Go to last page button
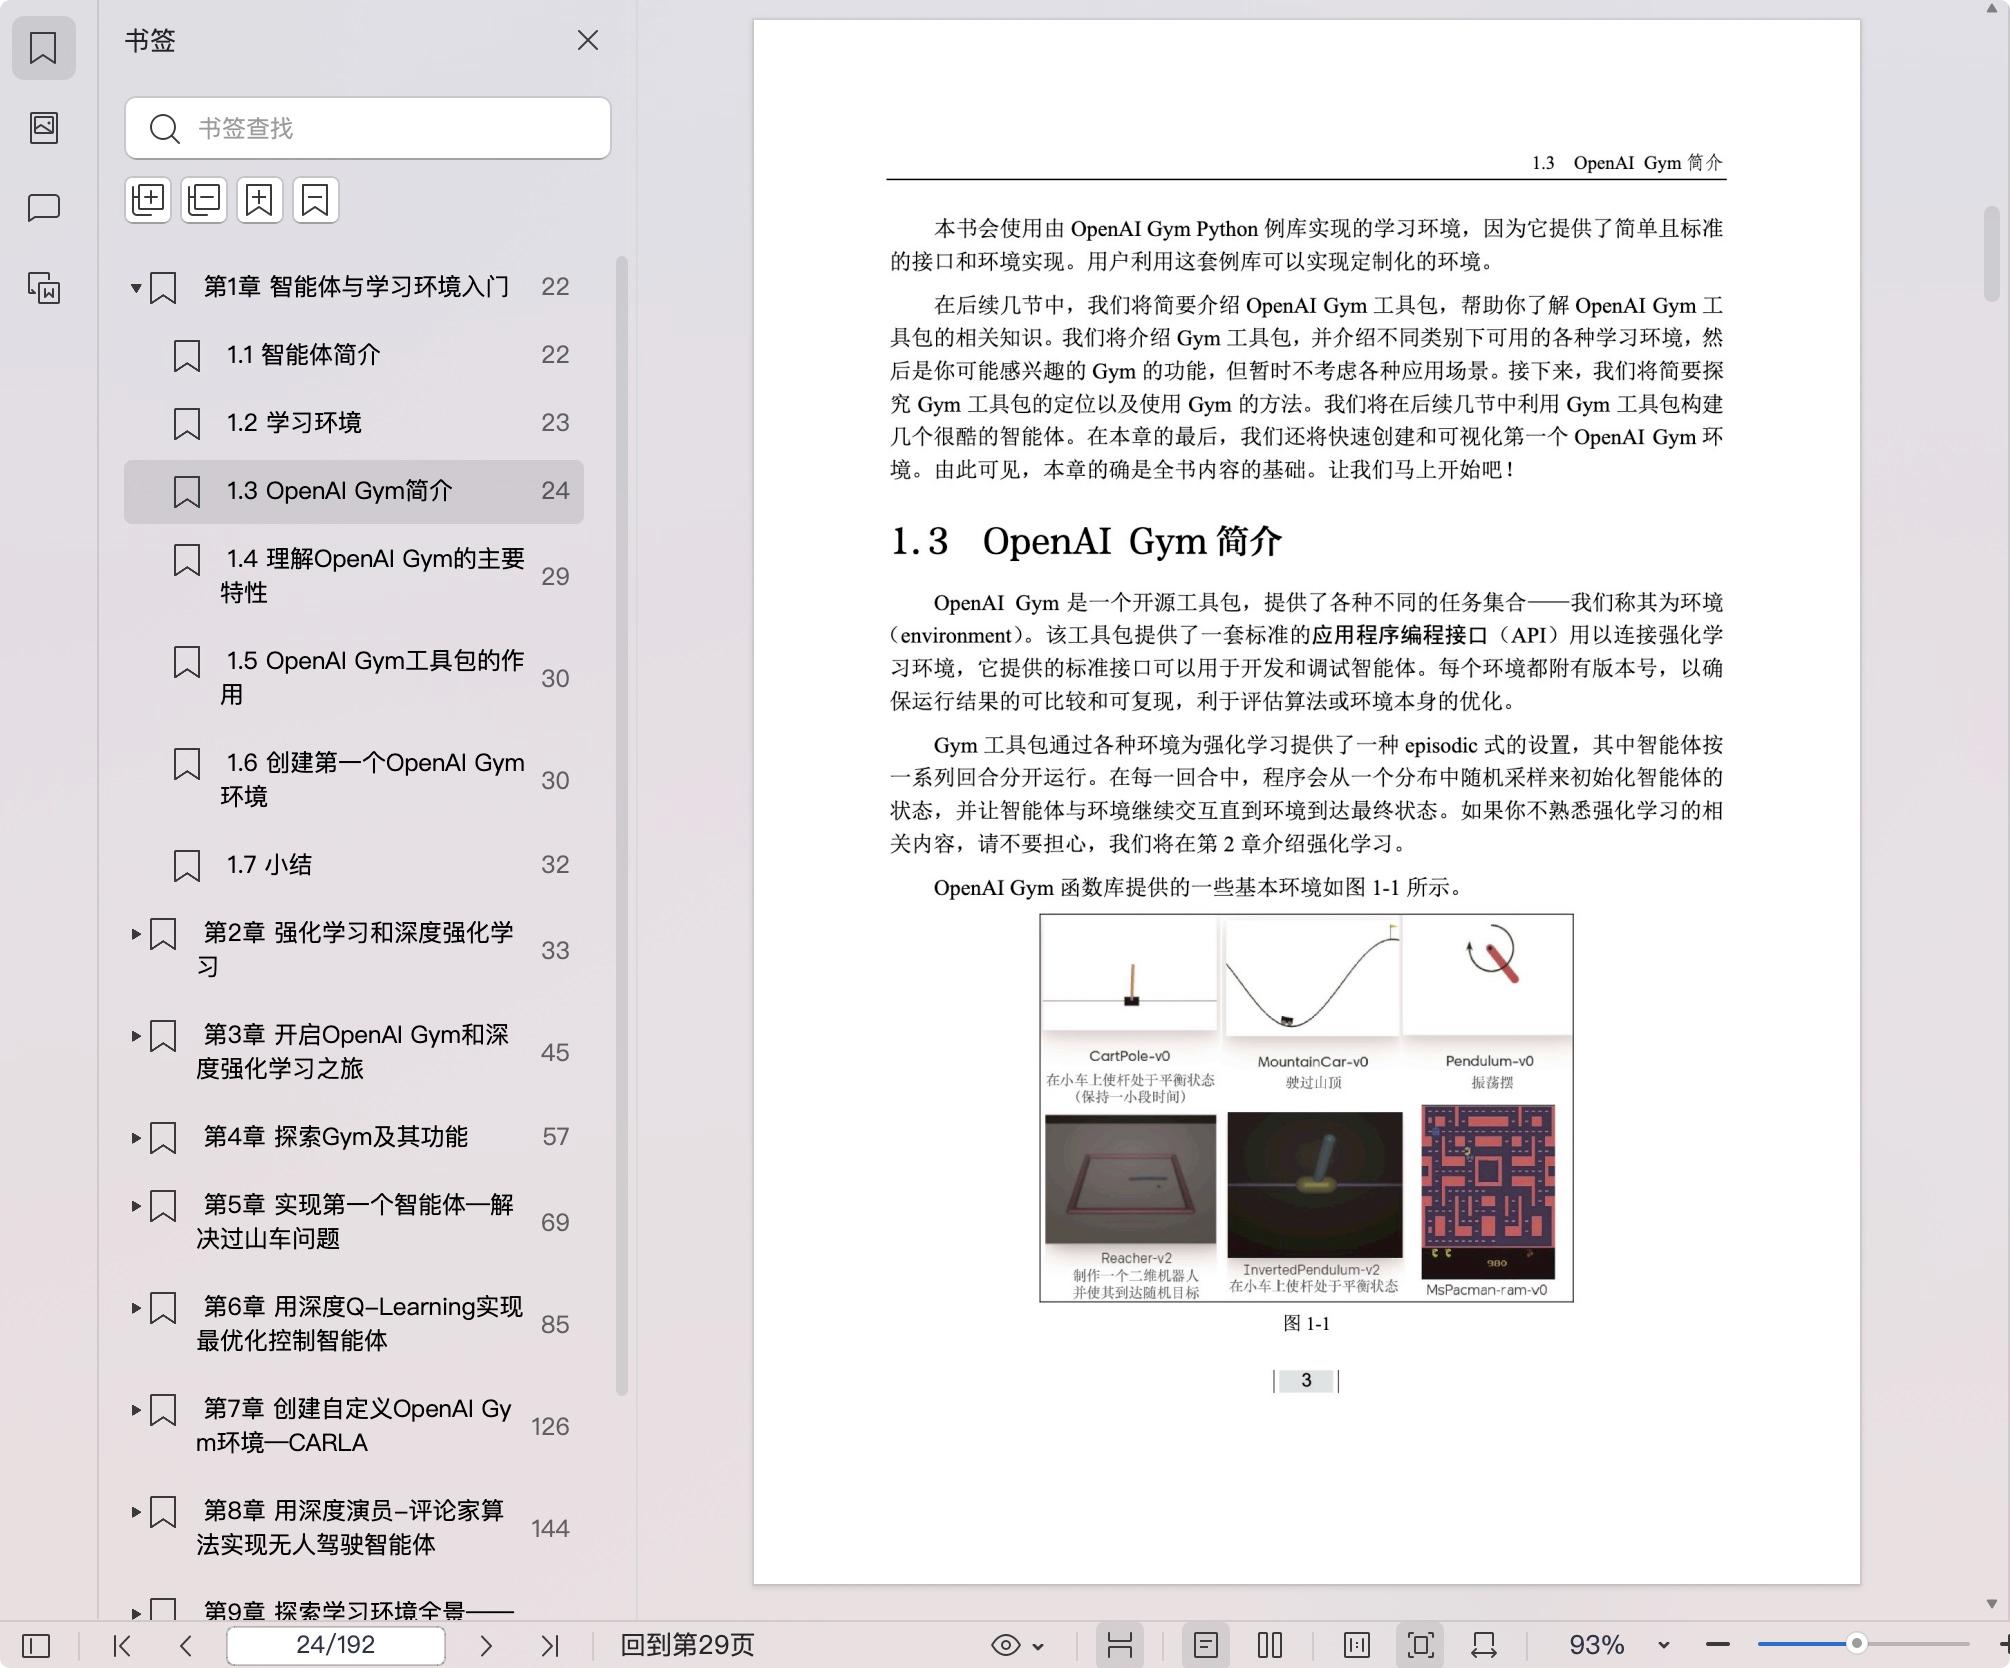 click(550, 1646)
